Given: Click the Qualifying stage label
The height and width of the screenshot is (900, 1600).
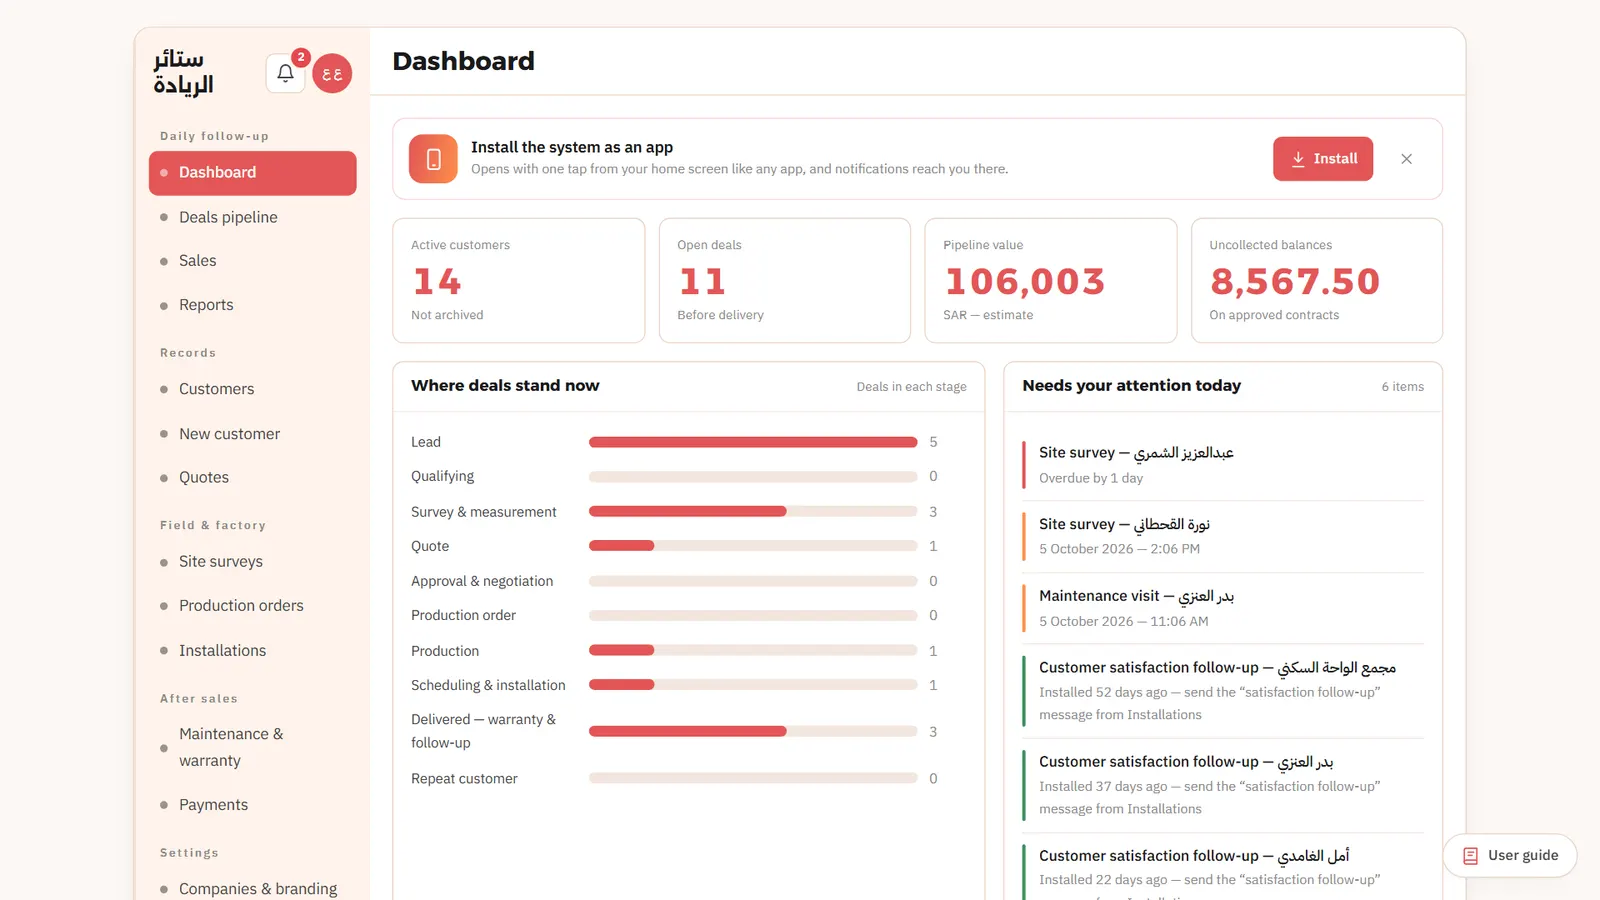Looking at the screenshot, I should 442,477.
